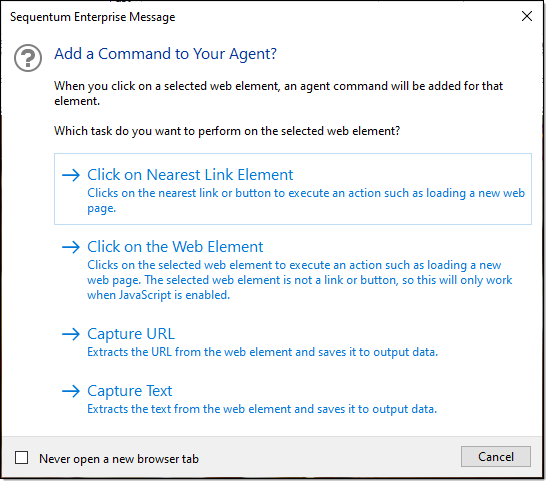Choose Click on Nearest Link Element option
The width and height of the screenshot is (549, 484).
pos(293,189)
